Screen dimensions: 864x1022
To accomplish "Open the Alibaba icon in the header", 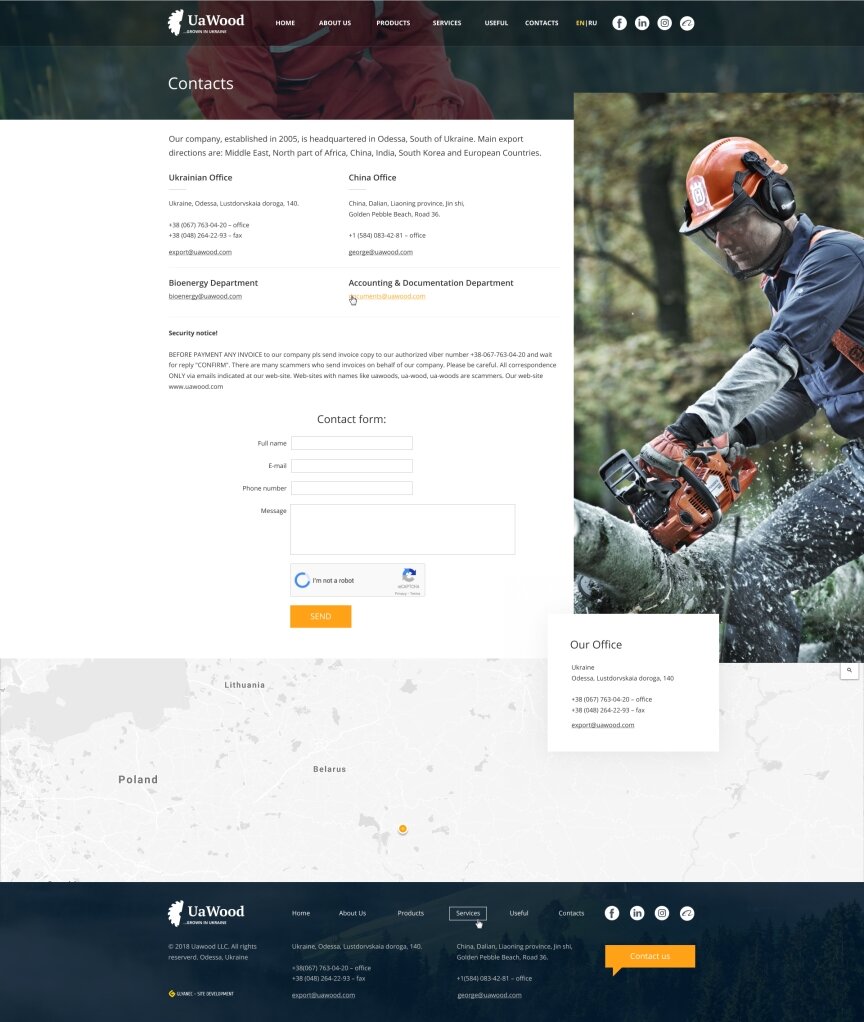I will pos(687,23).
